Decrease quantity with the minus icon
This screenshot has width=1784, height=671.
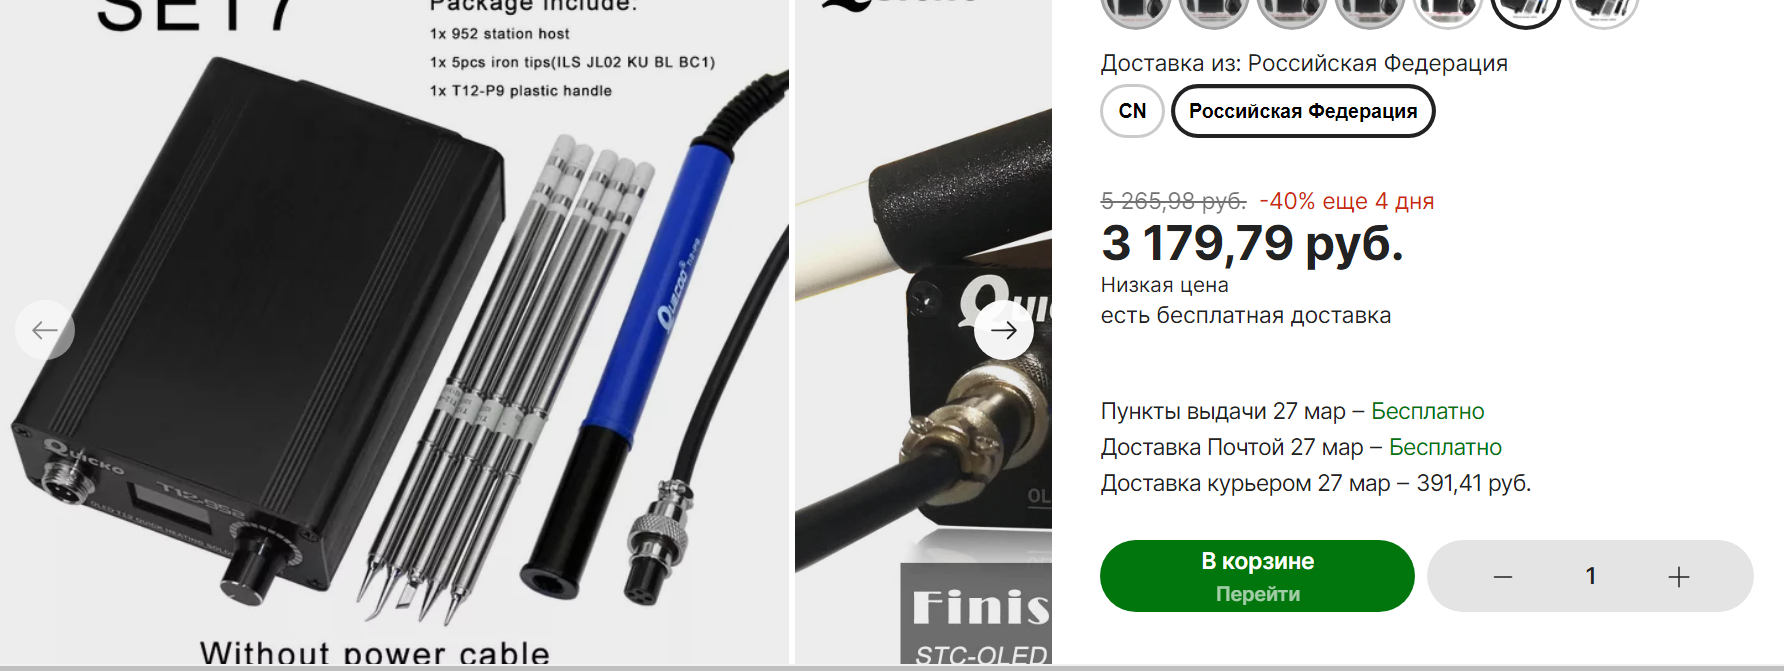coord(1503,576)
